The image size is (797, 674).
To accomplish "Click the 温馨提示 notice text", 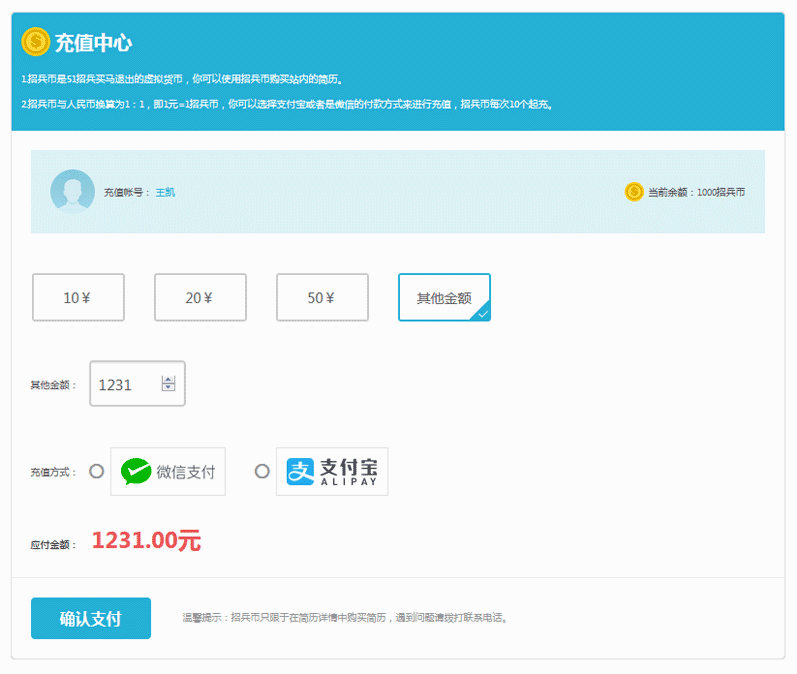I will [x=345, y=618].
